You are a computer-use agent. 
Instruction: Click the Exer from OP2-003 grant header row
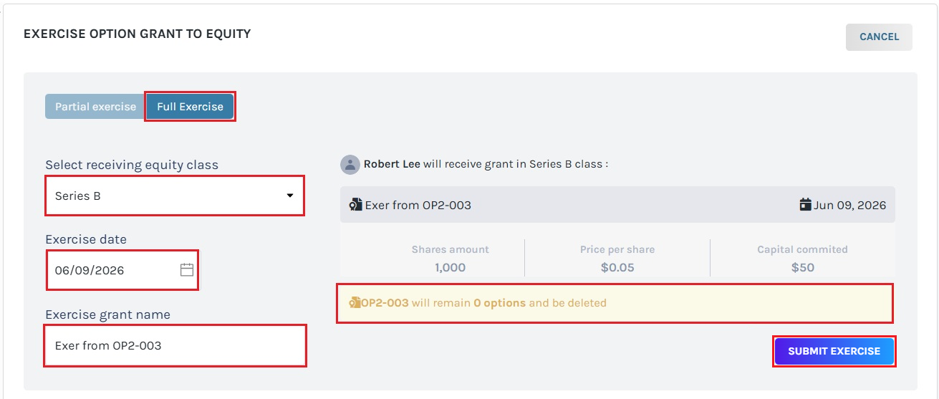617,205
